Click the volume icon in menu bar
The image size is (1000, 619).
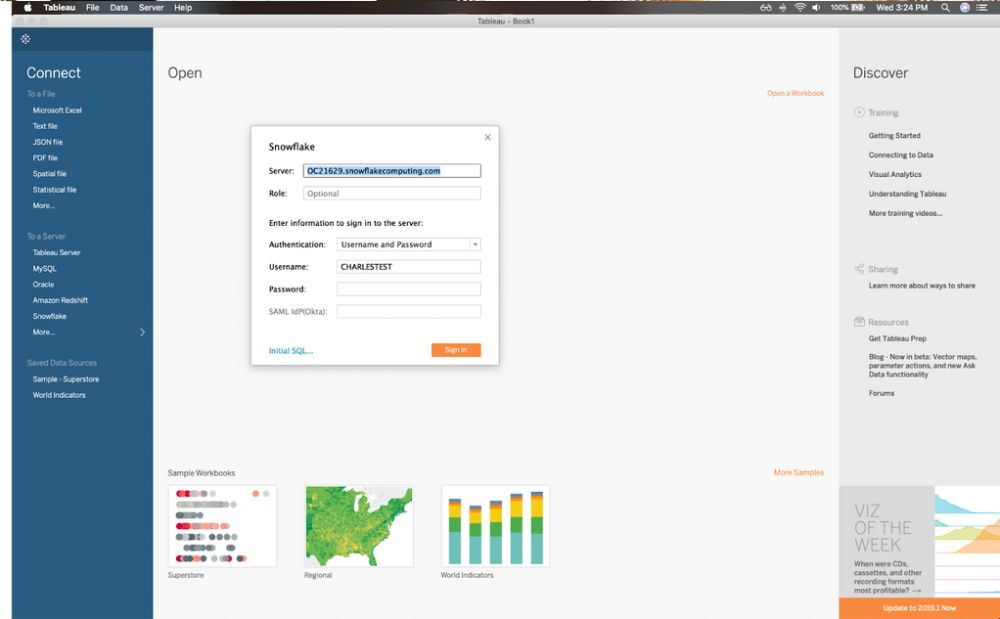(x=816, y=8)
